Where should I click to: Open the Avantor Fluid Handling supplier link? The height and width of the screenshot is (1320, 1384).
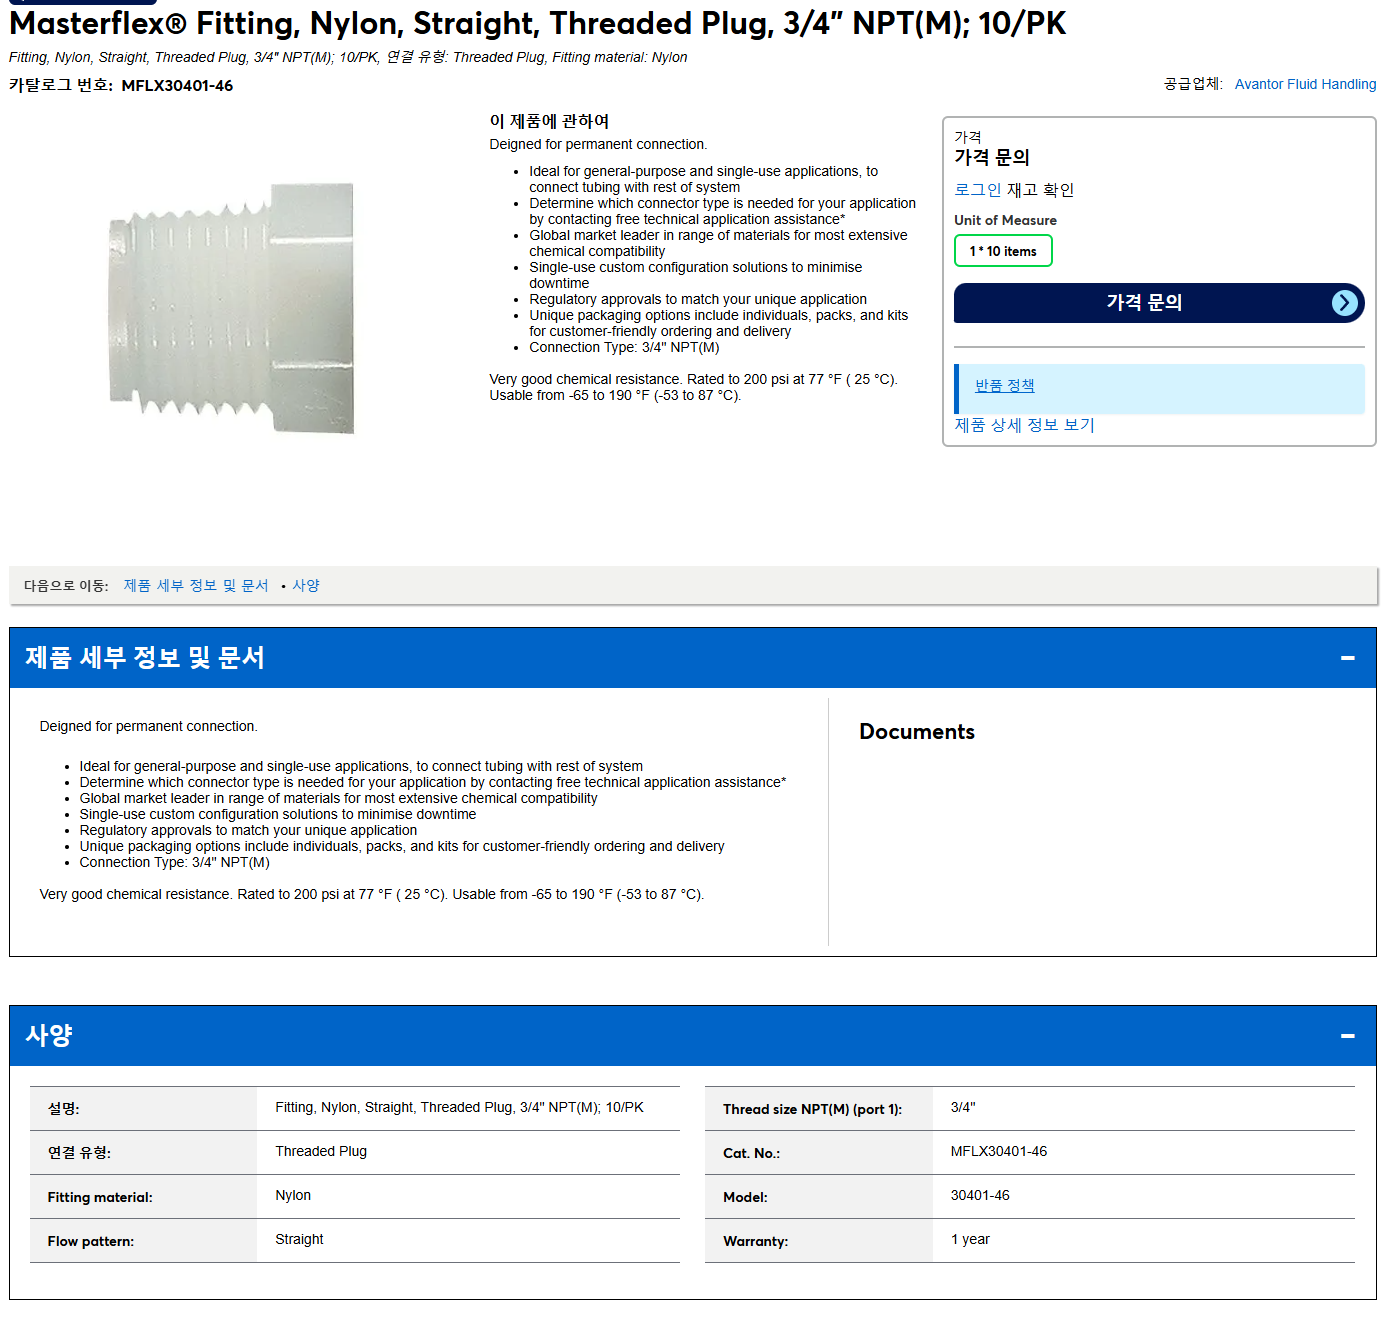(1305, 84)
